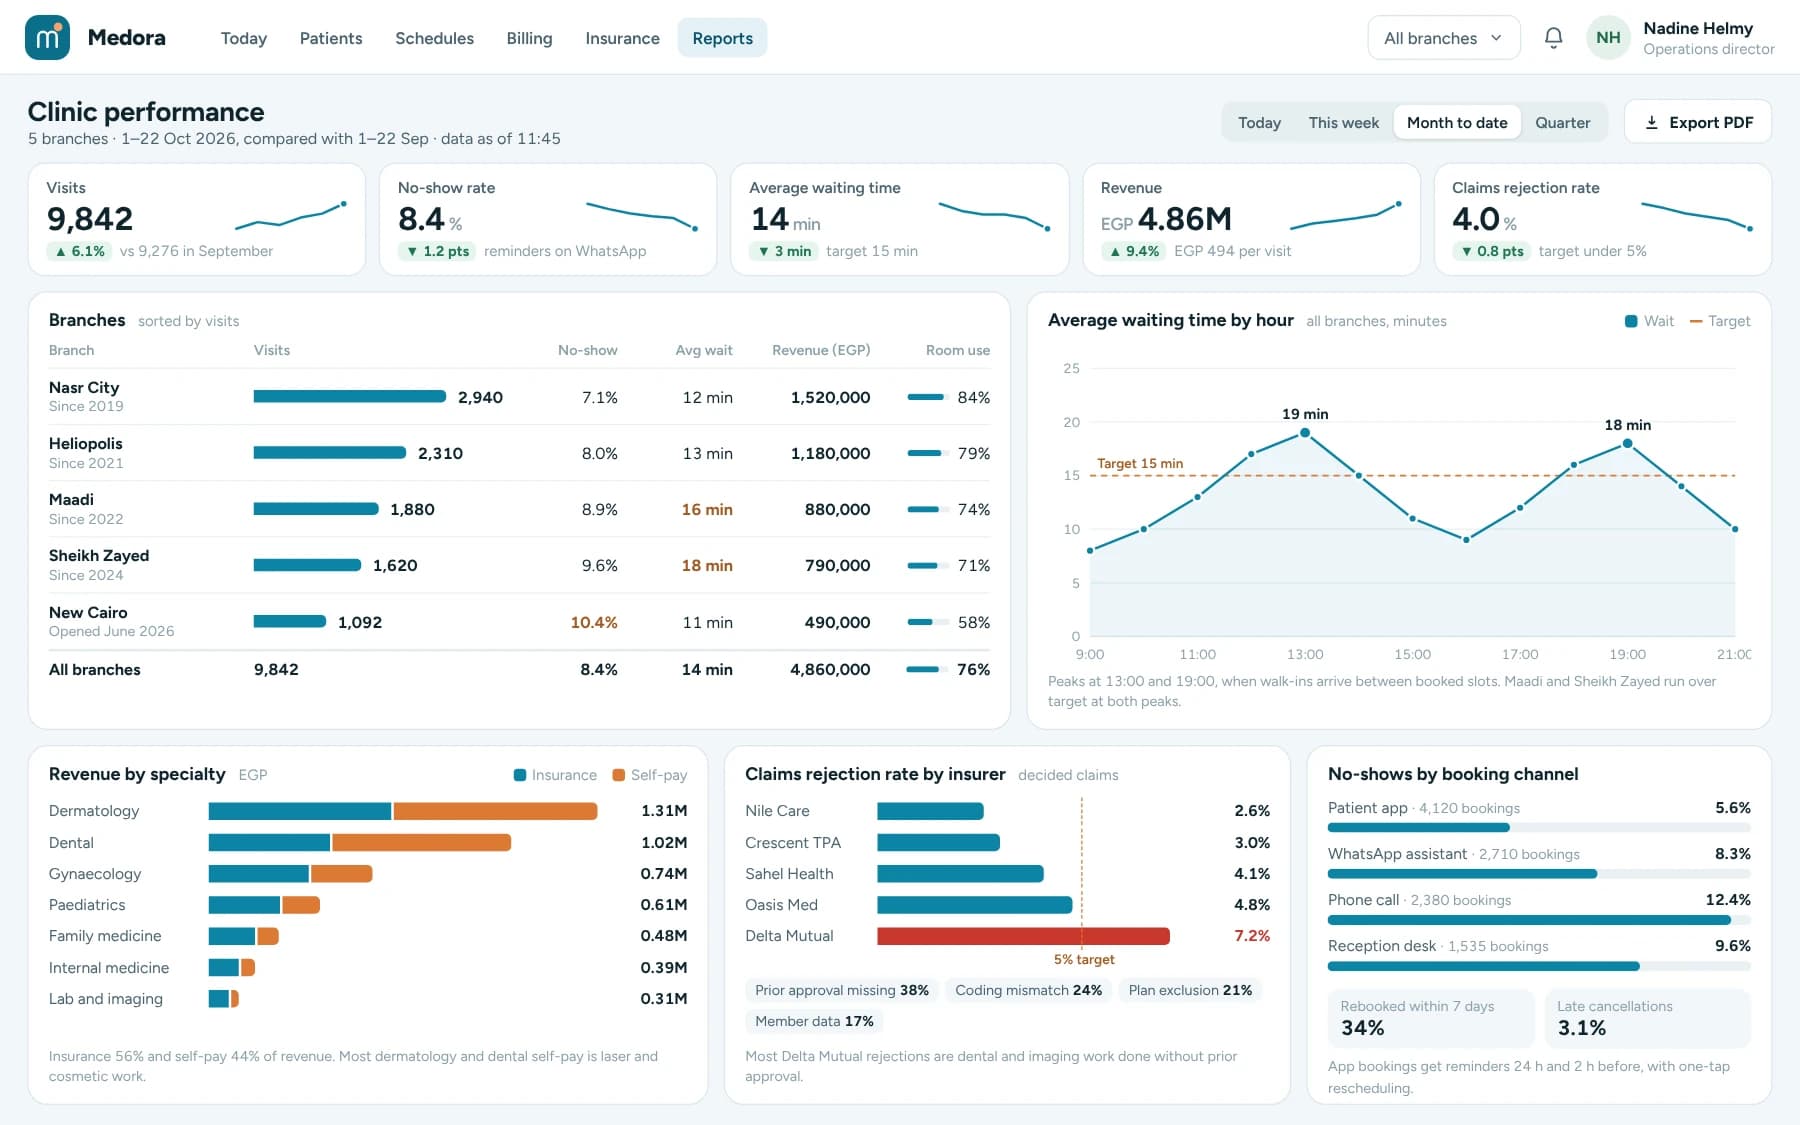This screenshot has width=1800, height=1125.
Task: Open the All branches dropdown
Action: [x=1443, y=38]
